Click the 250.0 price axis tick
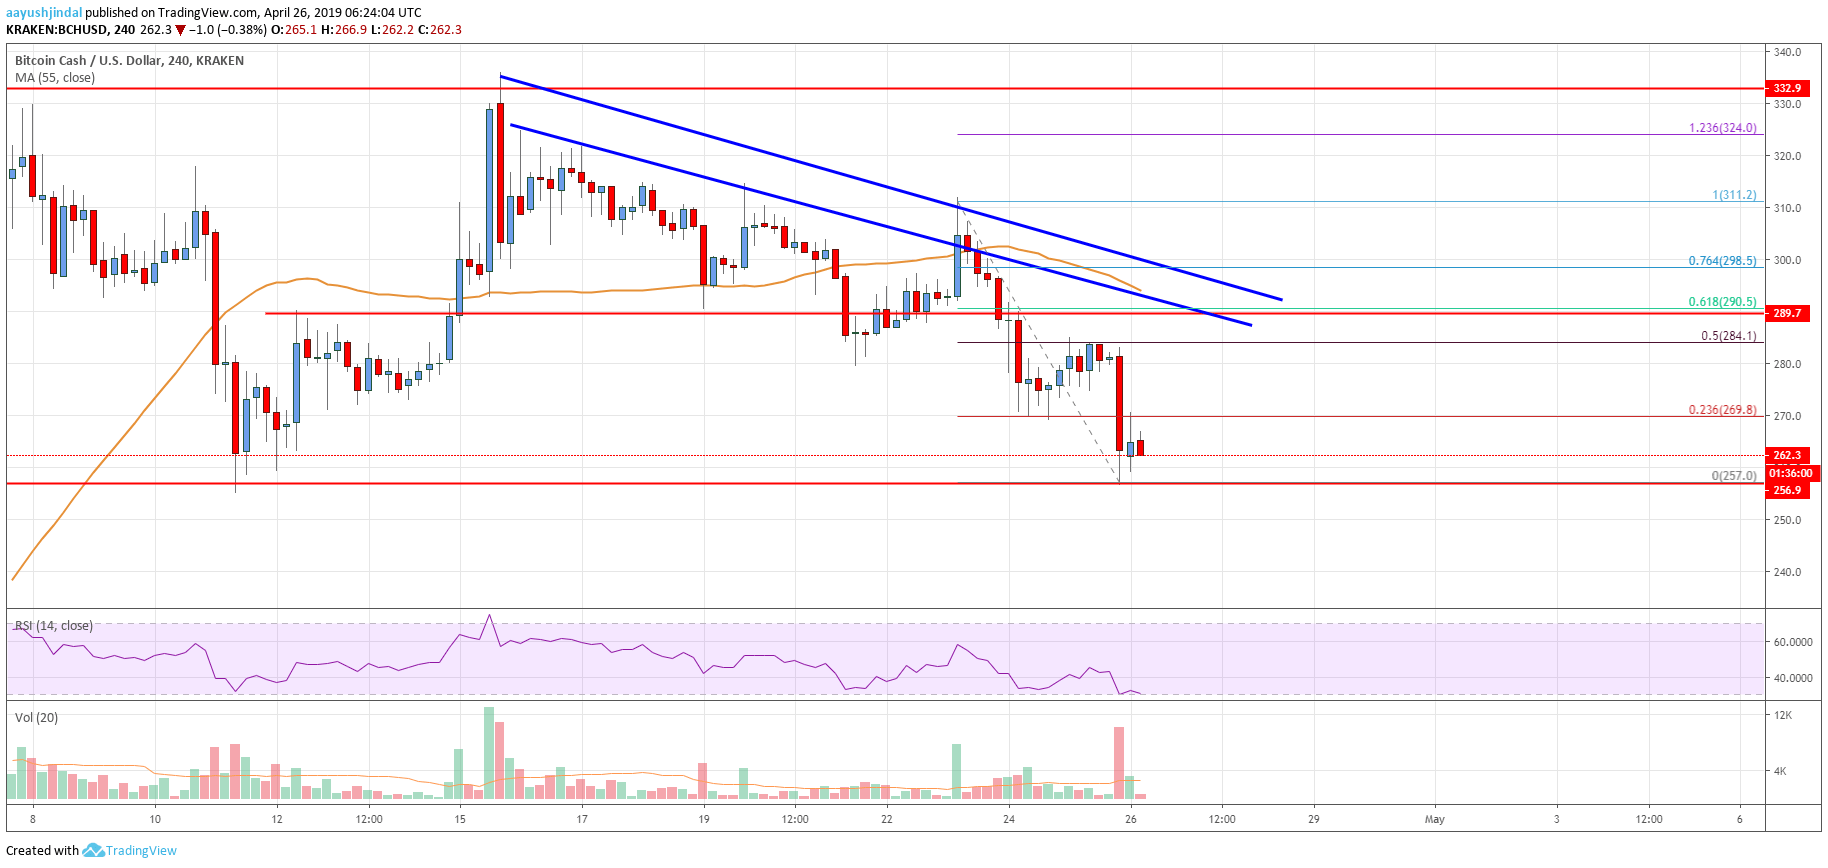Image resolution: width=1828 pixels, height=868 pixels. [1788, 520]
